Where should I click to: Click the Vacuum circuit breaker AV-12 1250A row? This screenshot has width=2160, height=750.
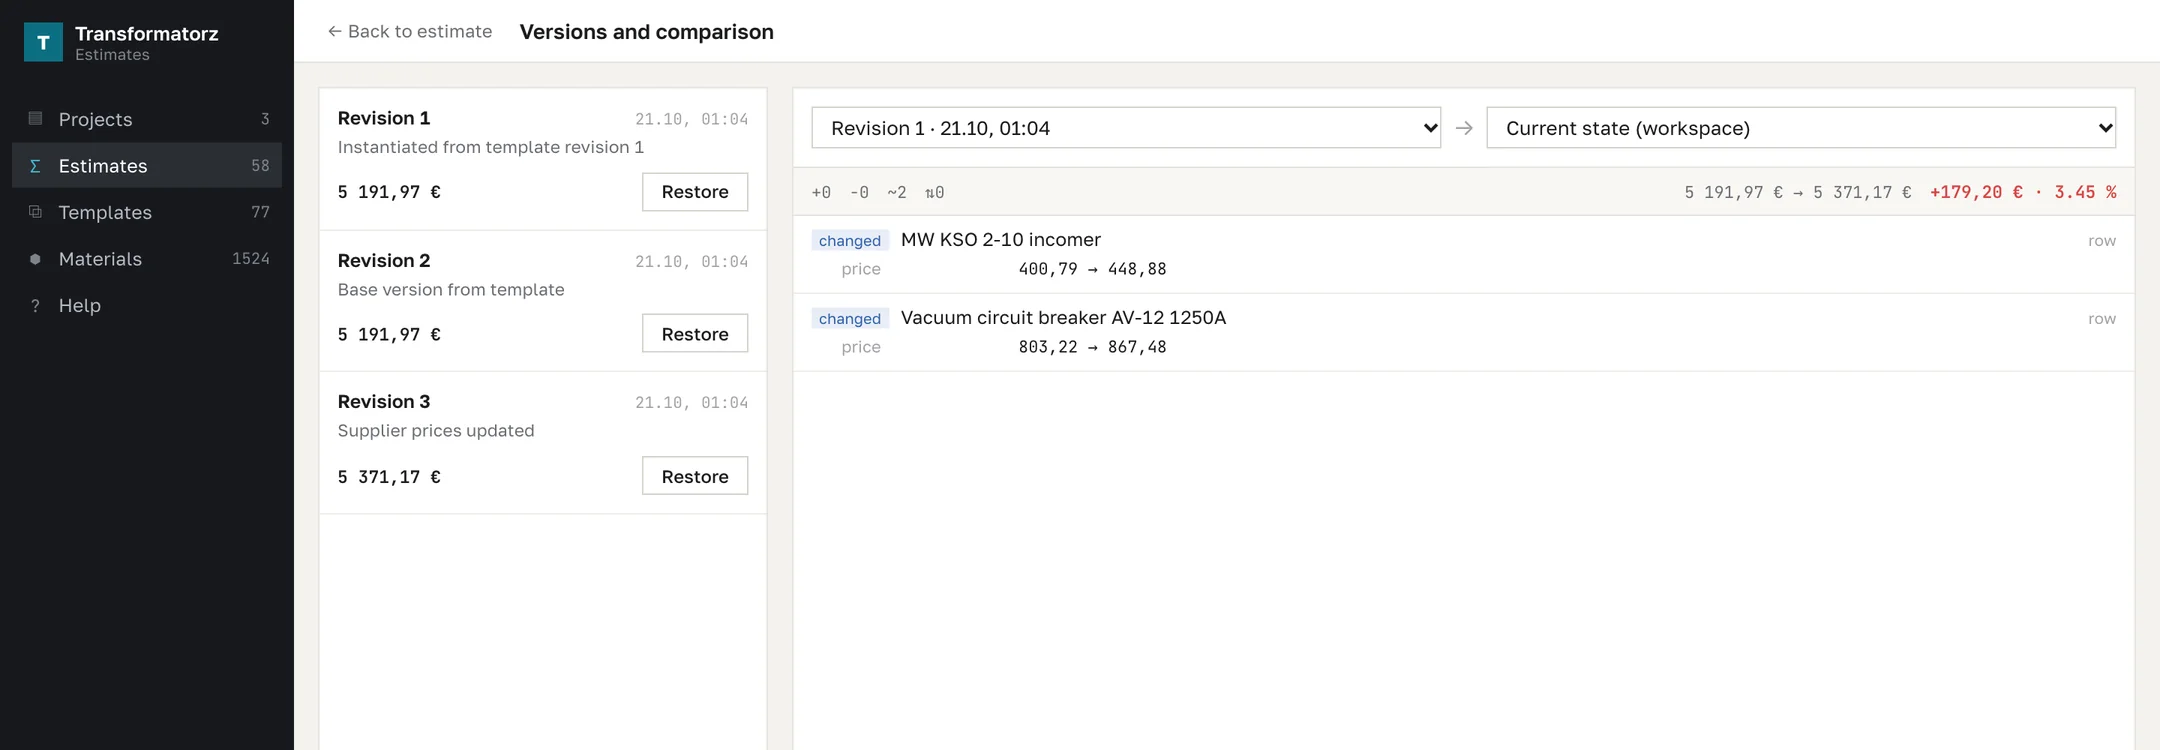point(1464,332)
